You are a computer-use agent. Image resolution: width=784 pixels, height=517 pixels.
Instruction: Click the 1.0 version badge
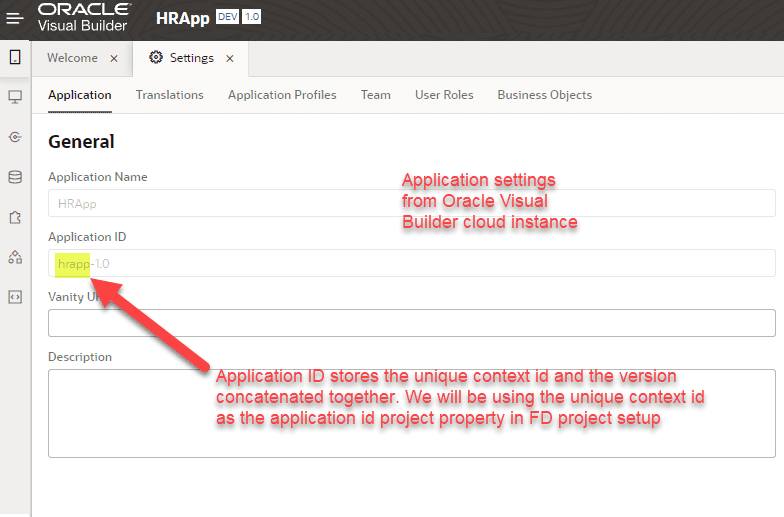coord(252,16)
